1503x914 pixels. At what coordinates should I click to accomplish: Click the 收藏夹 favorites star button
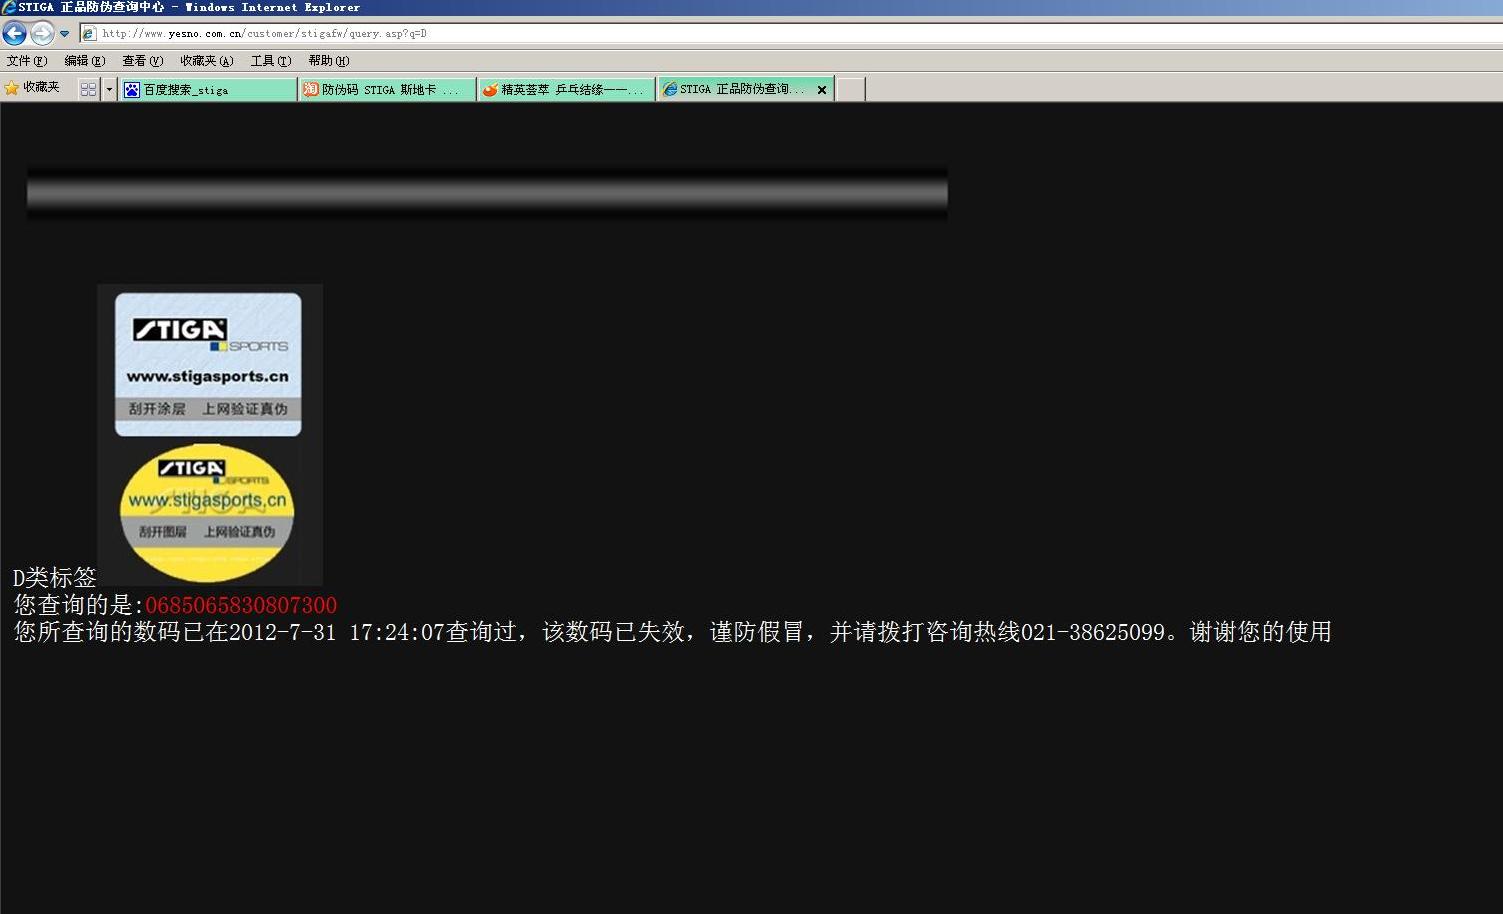32,88
